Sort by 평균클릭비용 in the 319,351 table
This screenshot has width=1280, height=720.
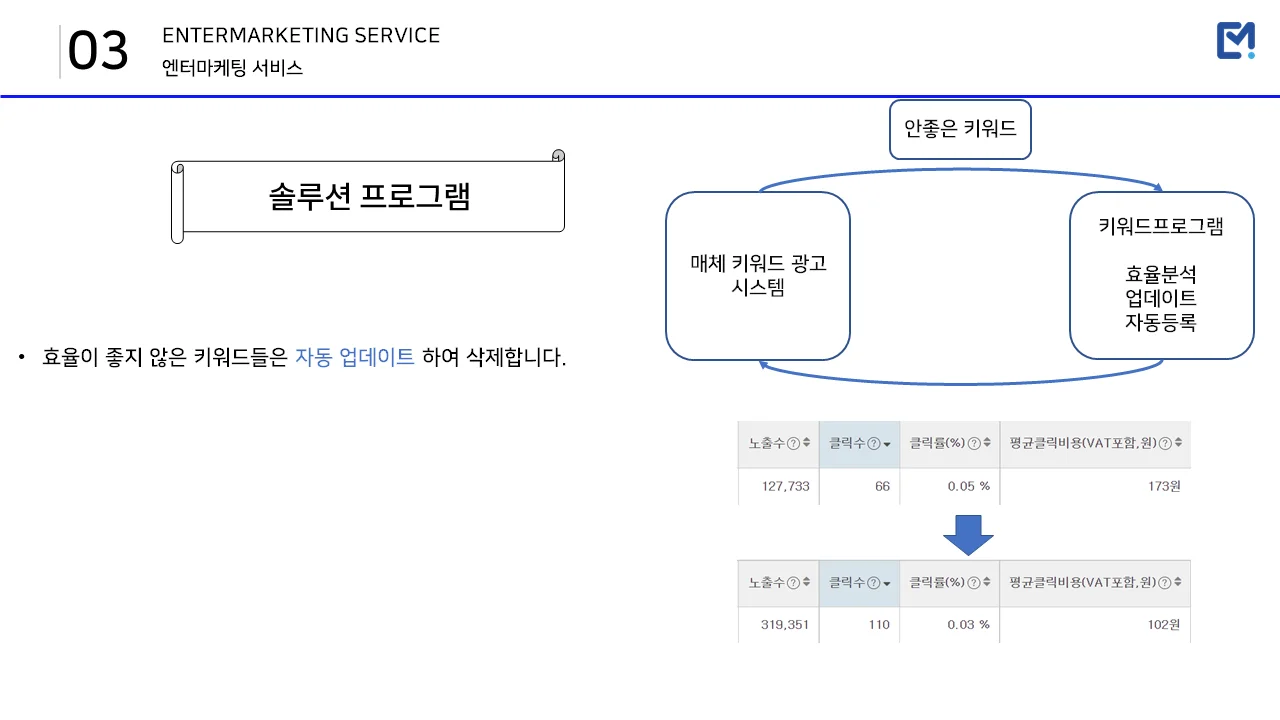[1178, 582]
